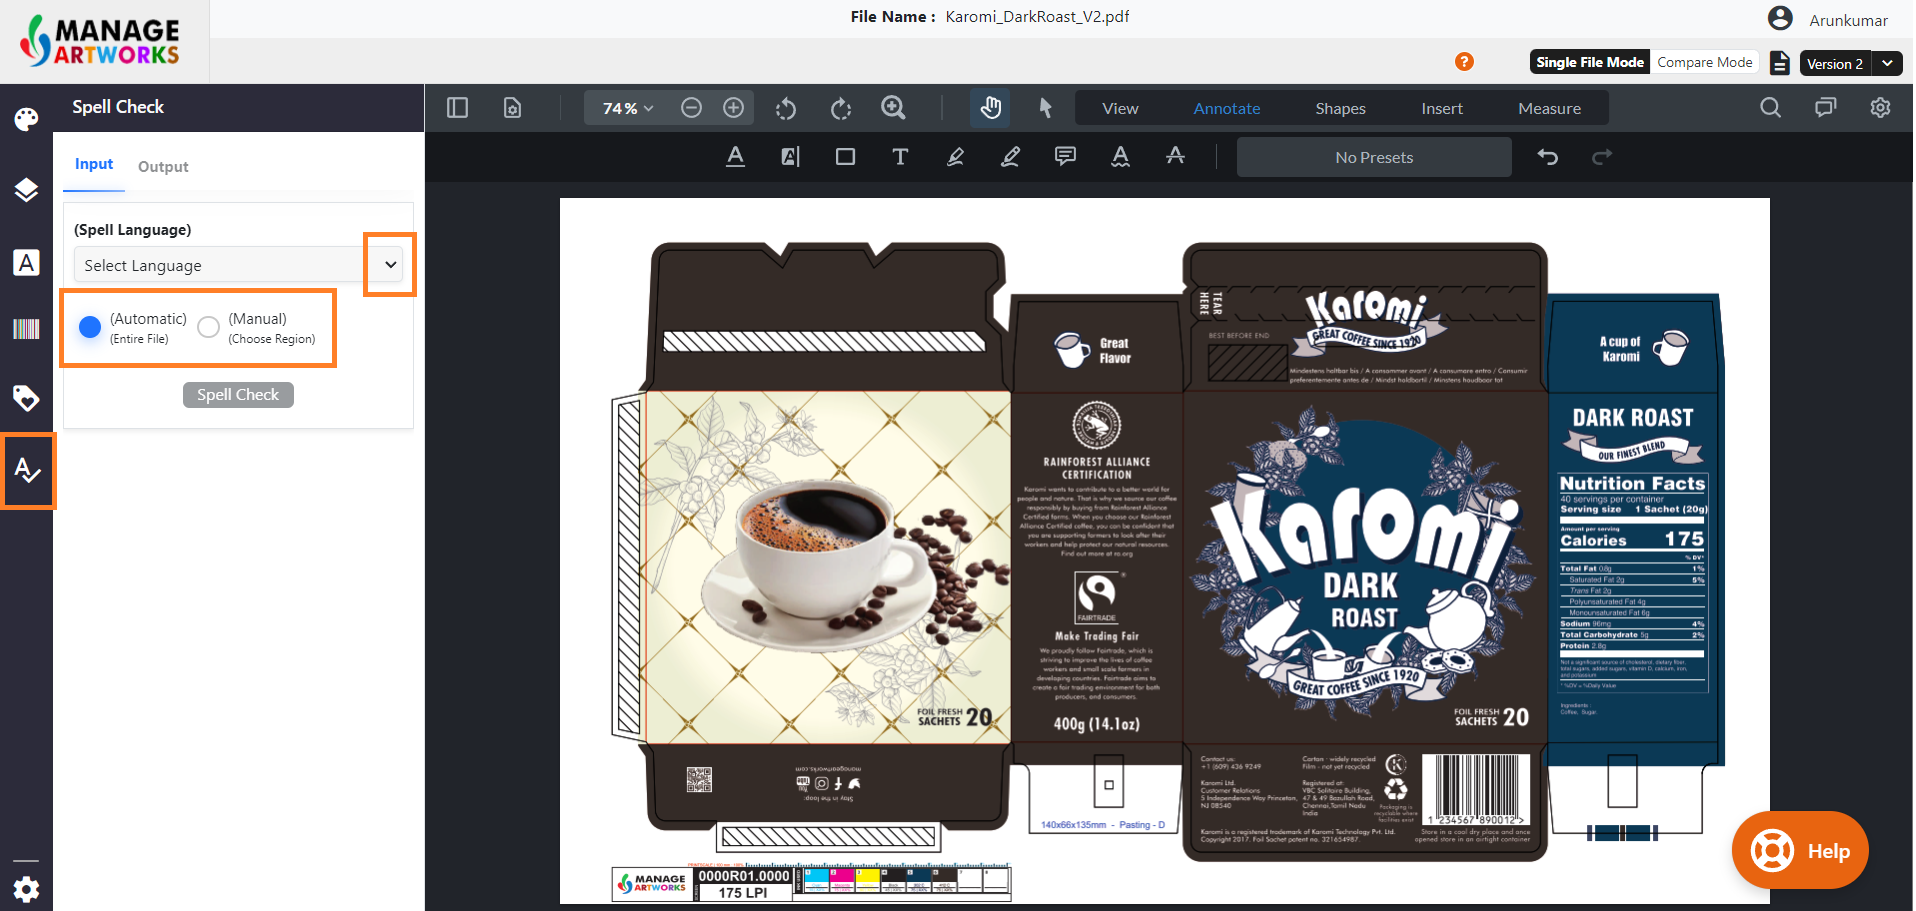Open the barcode sidebar tool
Image resolution: width=1916 pixels, height=911 pixels.
26,329
